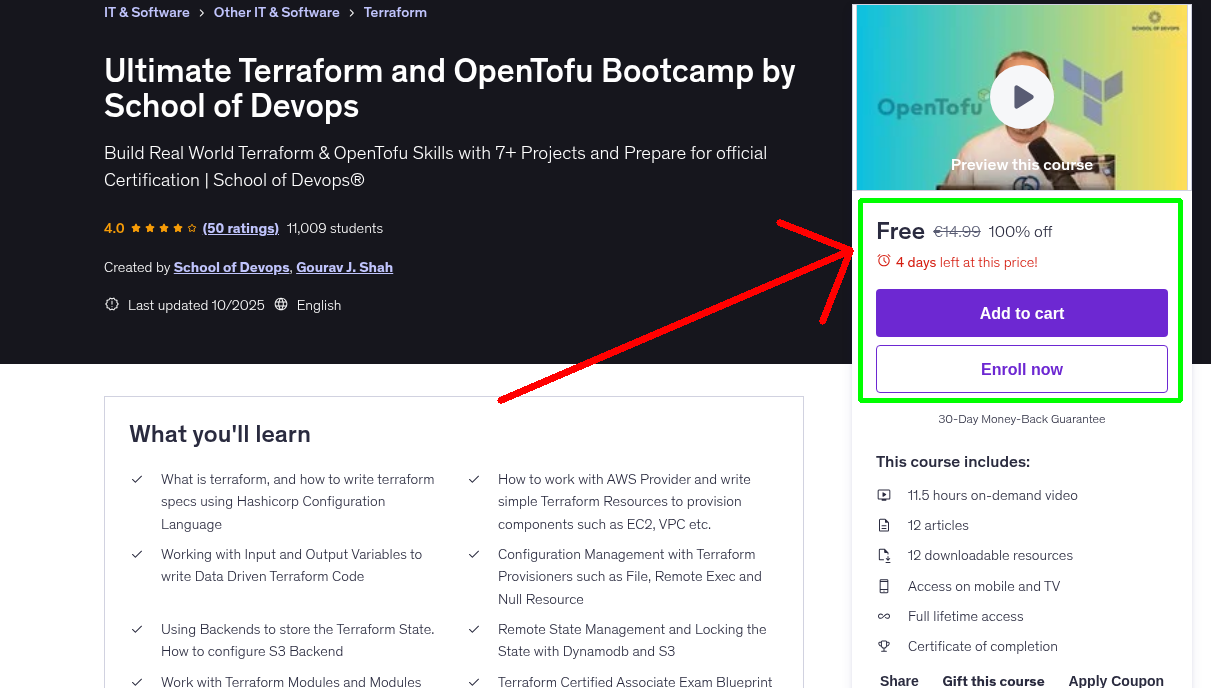Click the downloadable resources icon
This screenshot has height=688, width=1211.
[x=884, y=555]
